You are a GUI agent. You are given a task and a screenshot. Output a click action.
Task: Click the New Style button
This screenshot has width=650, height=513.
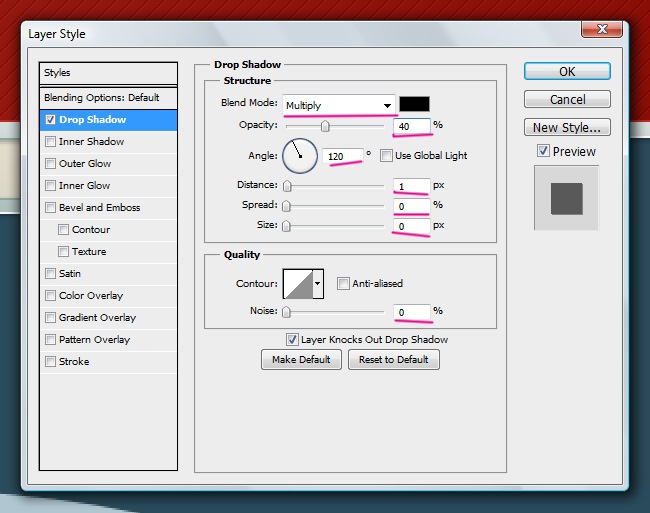point(567,127)
